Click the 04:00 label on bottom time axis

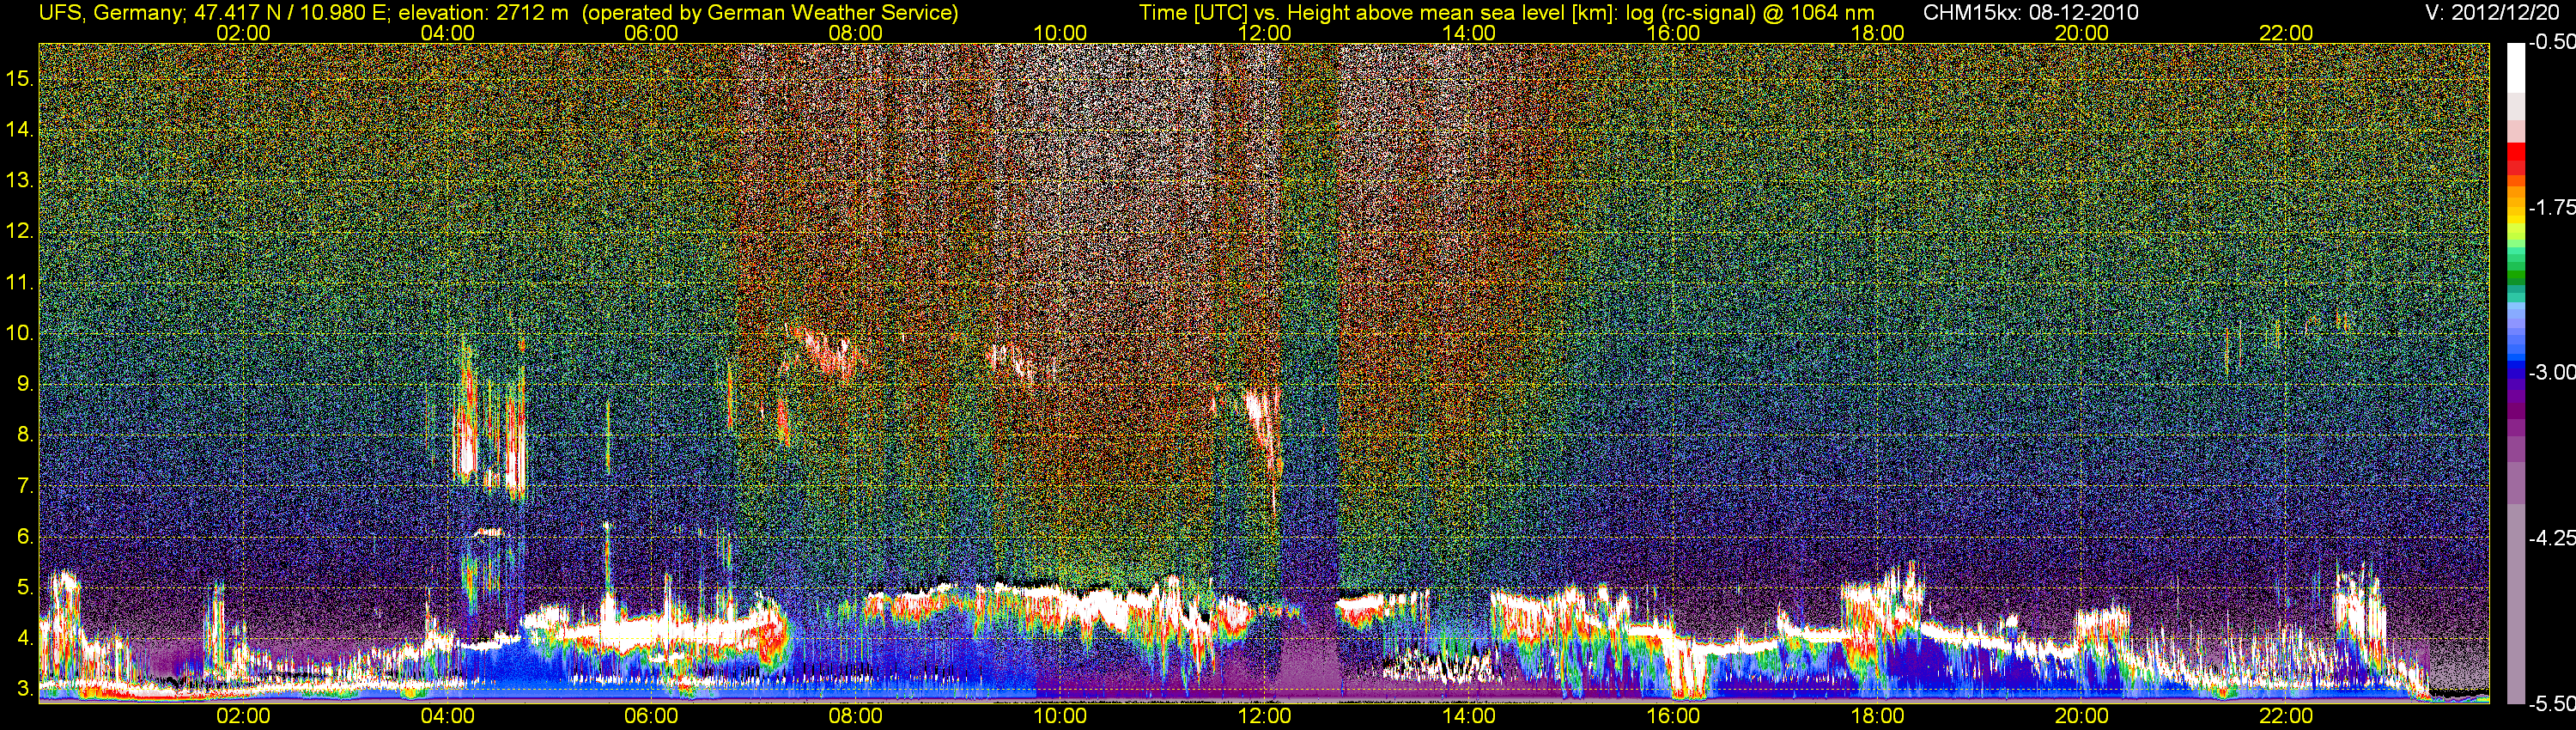447,716
